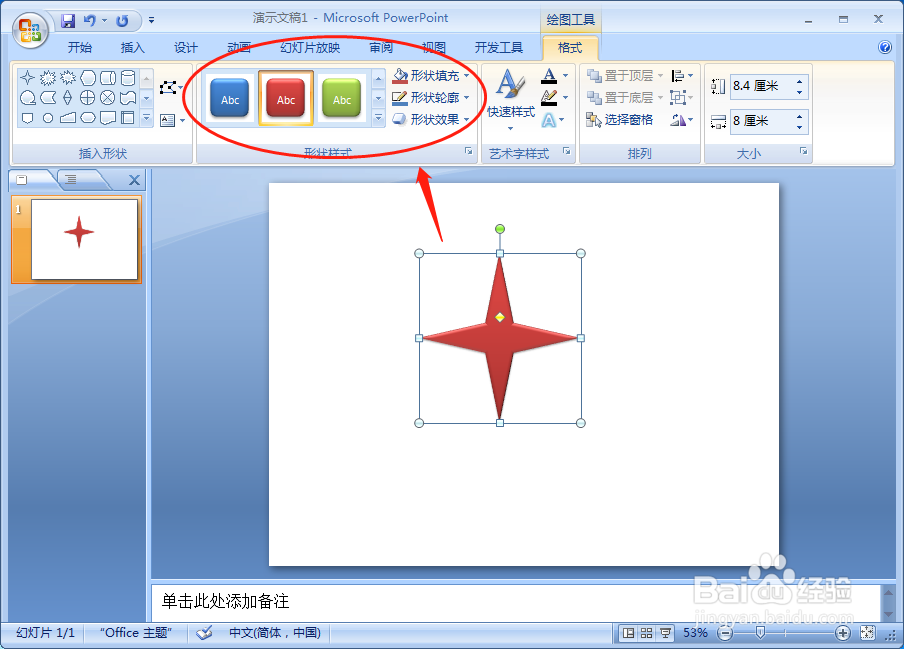The width and height of the screenshot is (904, 649).
Task: Select the circle-with-X summing junction shape
Action: pyautogui.click(x=108, y=97)
